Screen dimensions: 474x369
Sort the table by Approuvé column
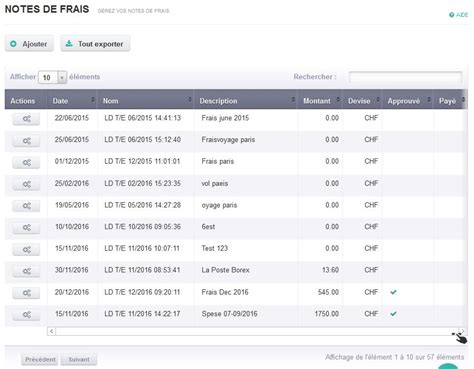[408, 100]
